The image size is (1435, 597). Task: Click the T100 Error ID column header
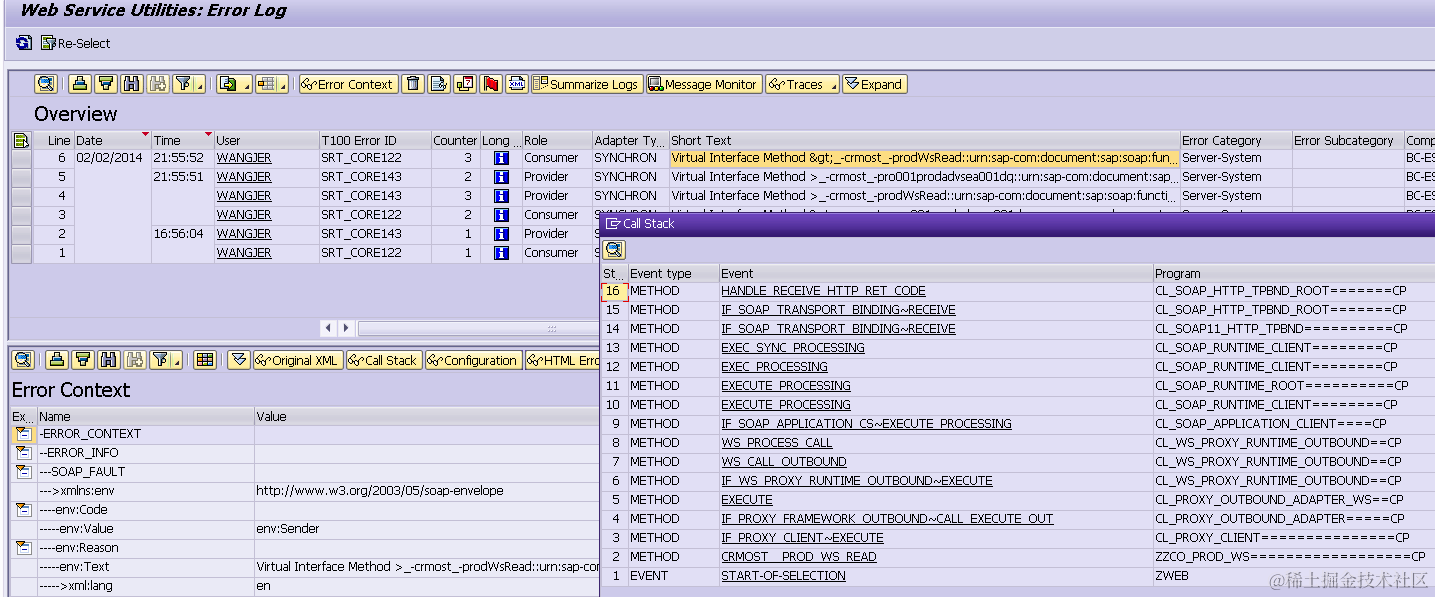pyautogui.click(x=374, y=140)
